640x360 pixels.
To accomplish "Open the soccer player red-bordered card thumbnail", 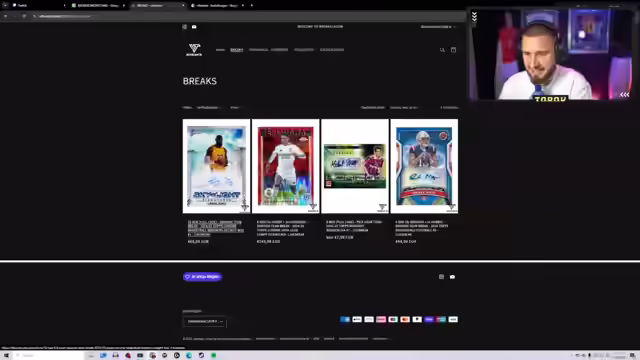I will coord(286,166).
